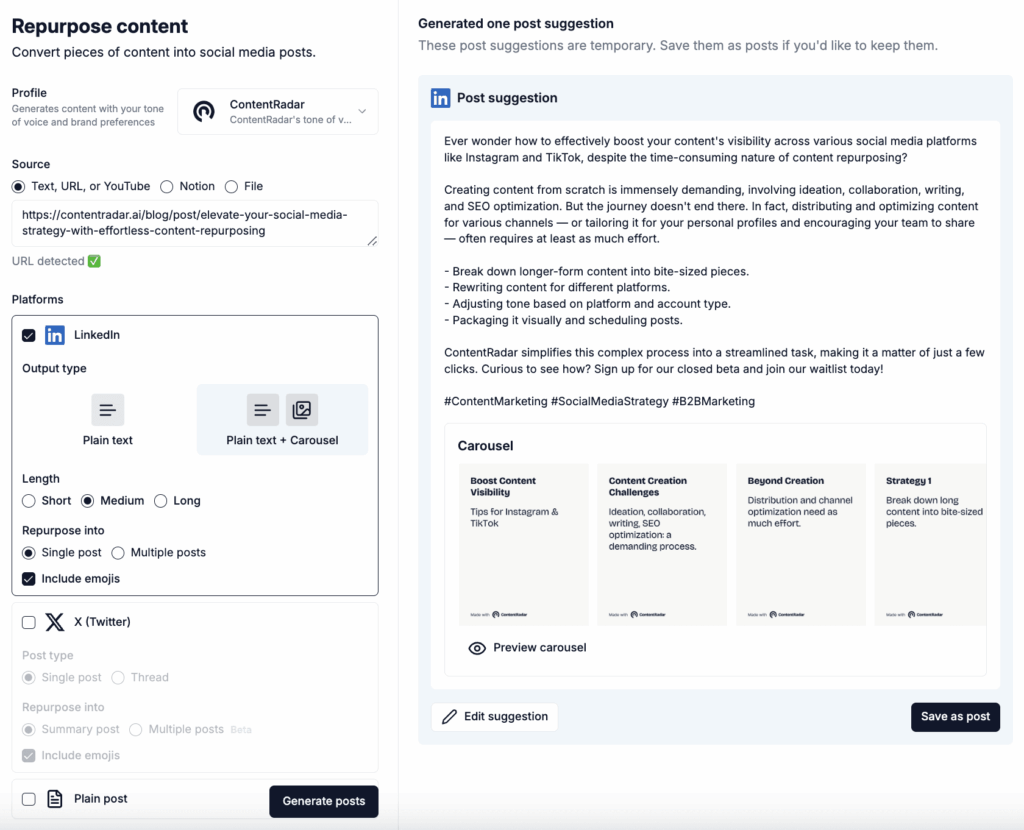1024x830 pixels.
Task: Click the source URL text field
Action: pos(195,223)
